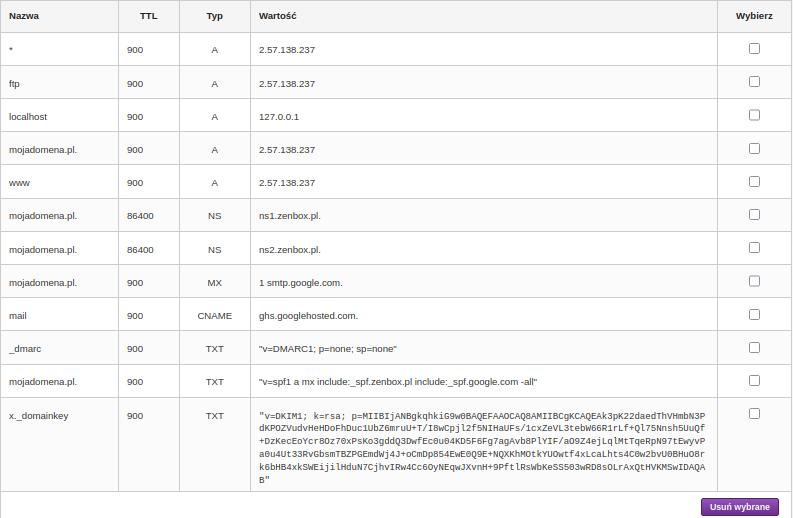Tick the _dmarc TXT record checkbox
The image size is (793, 518).
click(754, 347)
